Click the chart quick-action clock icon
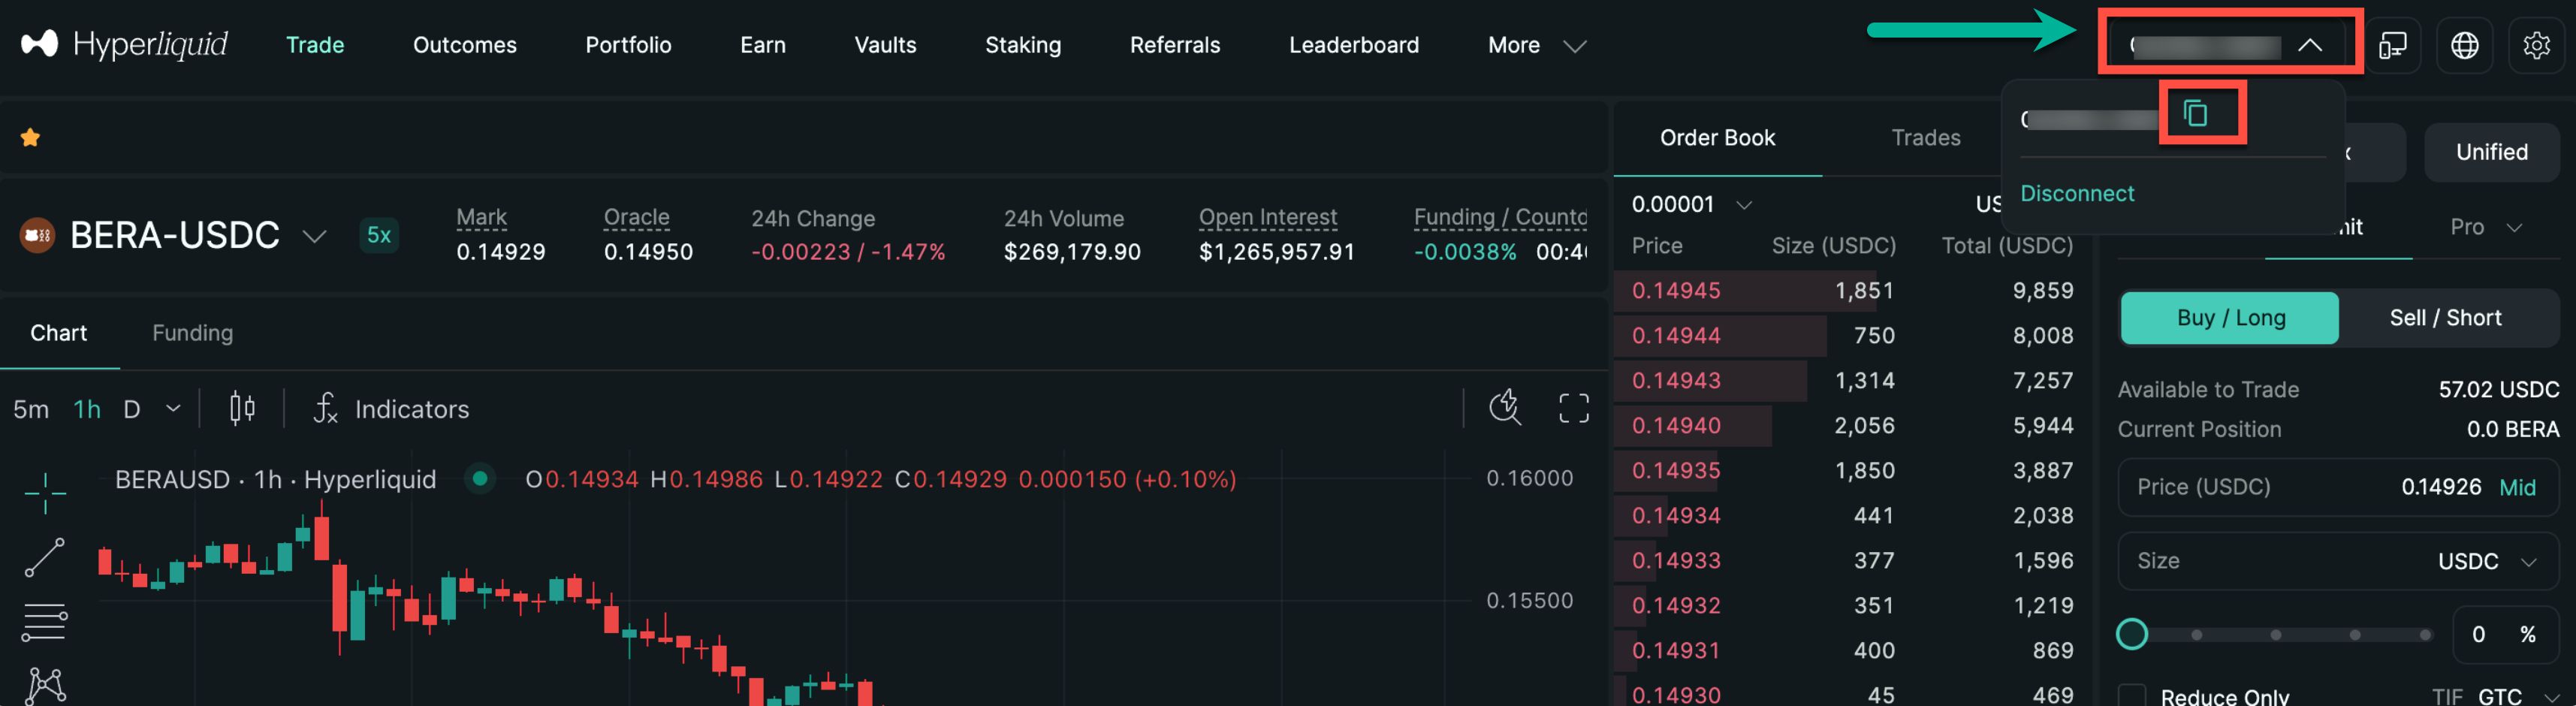This screenshot has width=2576, height=706. 1505,408
